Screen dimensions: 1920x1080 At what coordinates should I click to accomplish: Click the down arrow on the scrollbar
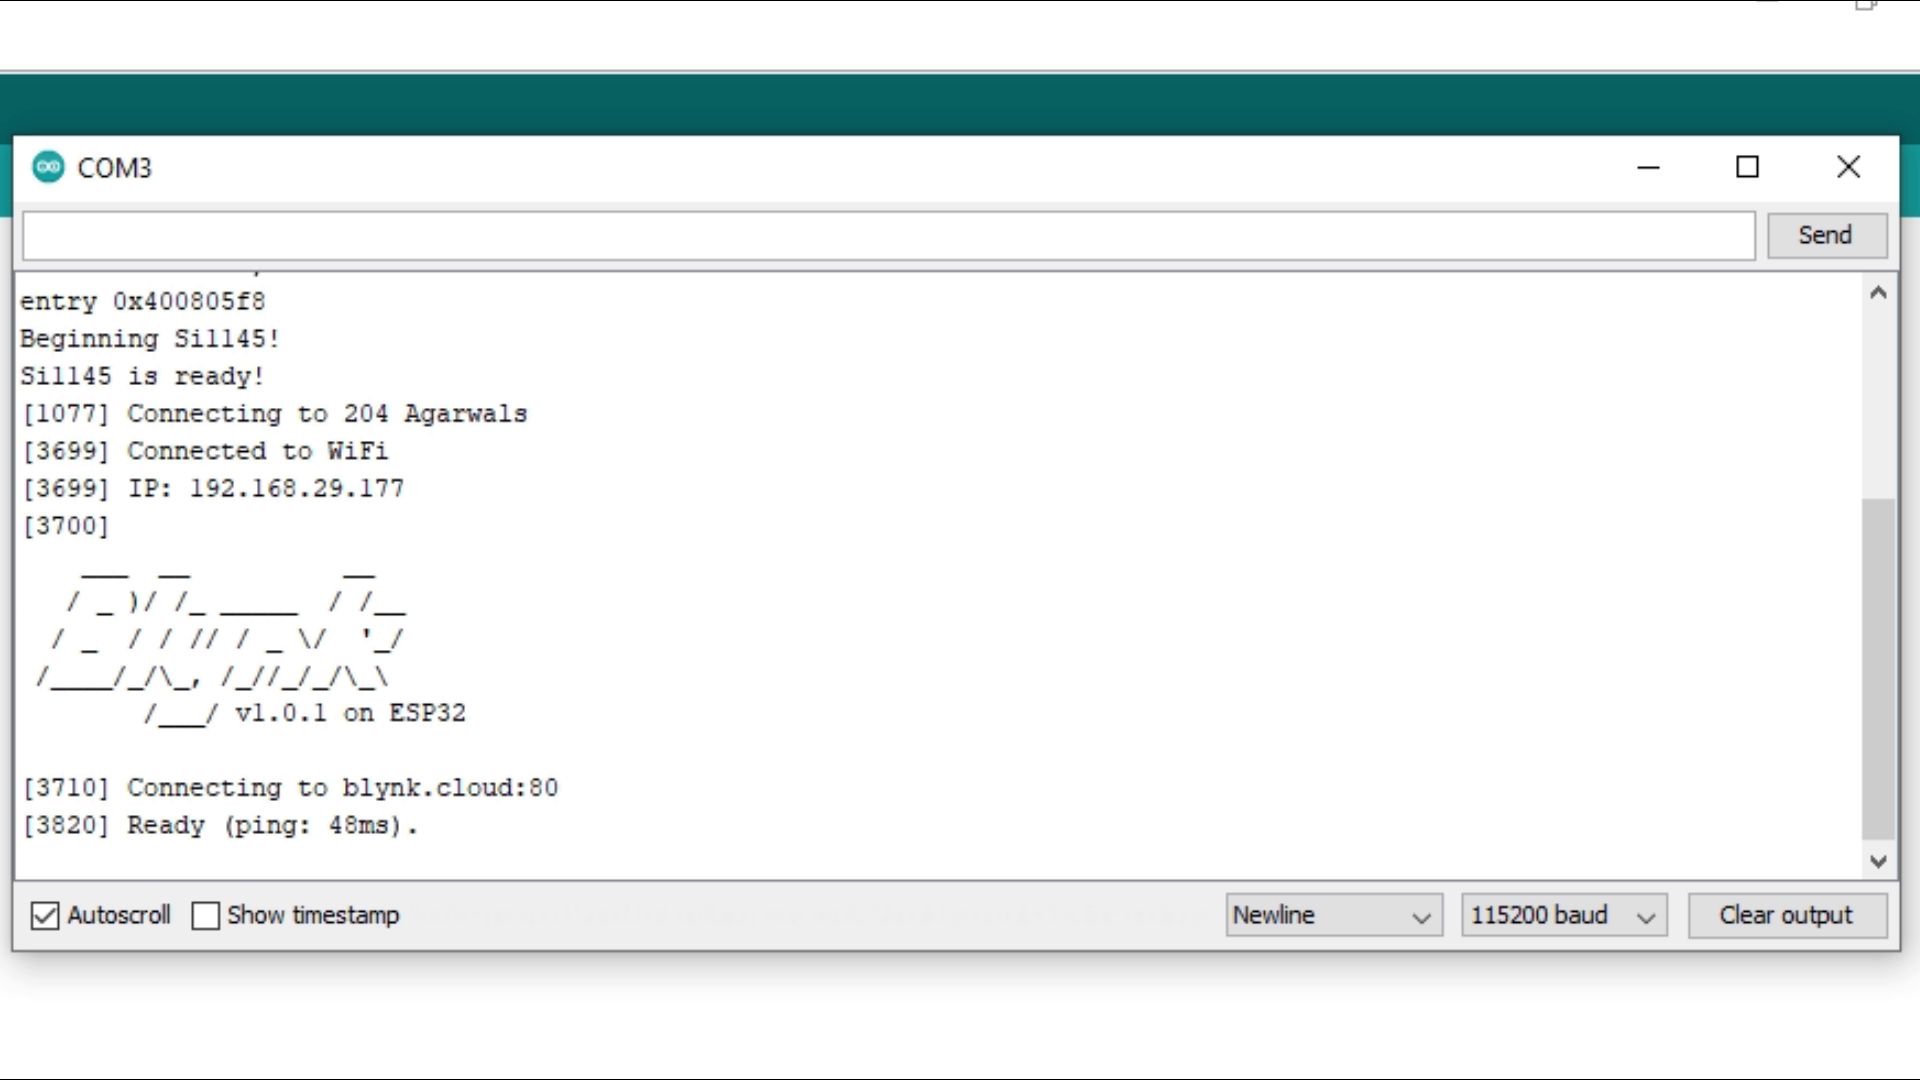pos(1879,861)
